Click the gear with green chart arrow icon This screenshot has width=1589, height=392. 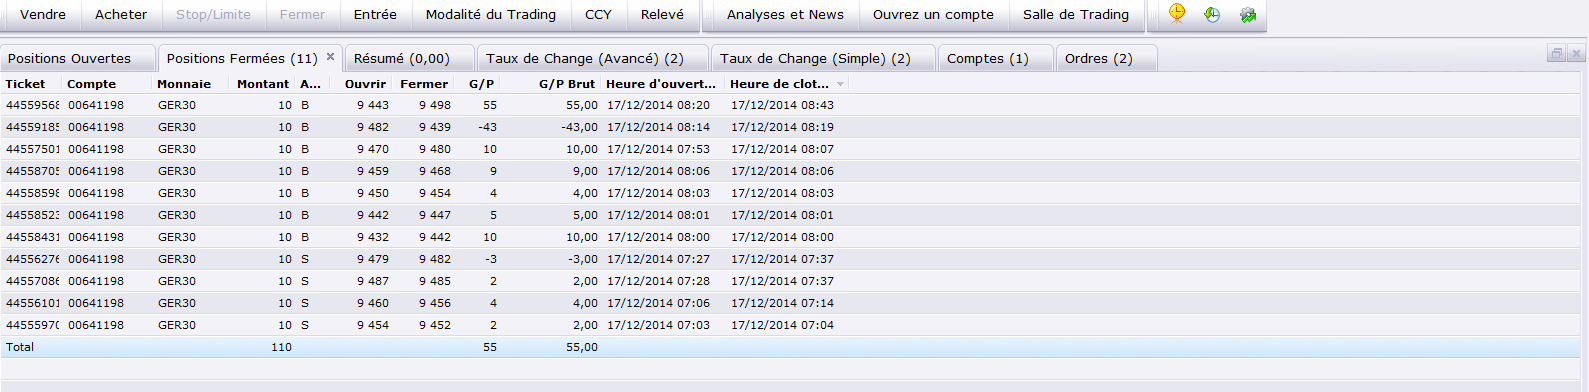point(1247,15)
